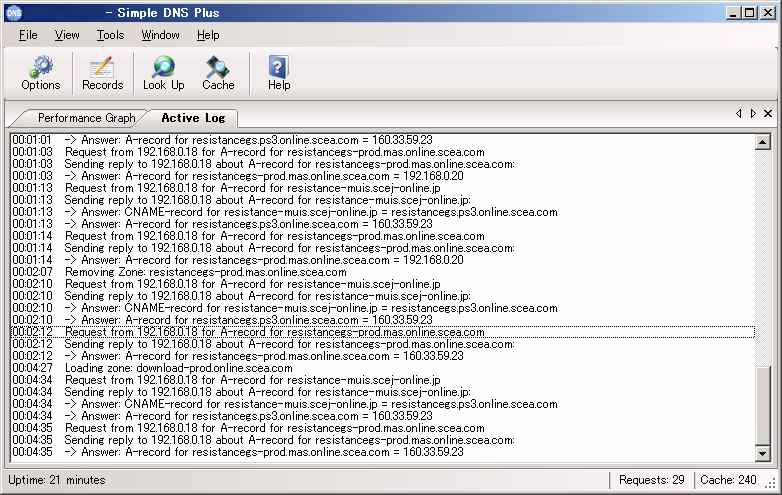Select the Active Log tab
Viewport: 782px width, 495px height.
(x=193, y=118)
